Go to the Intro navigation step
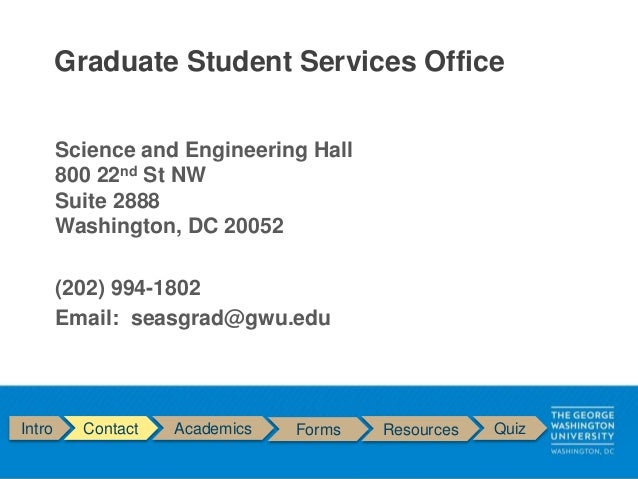The image size is (638, 479). (x=37, y=428)
